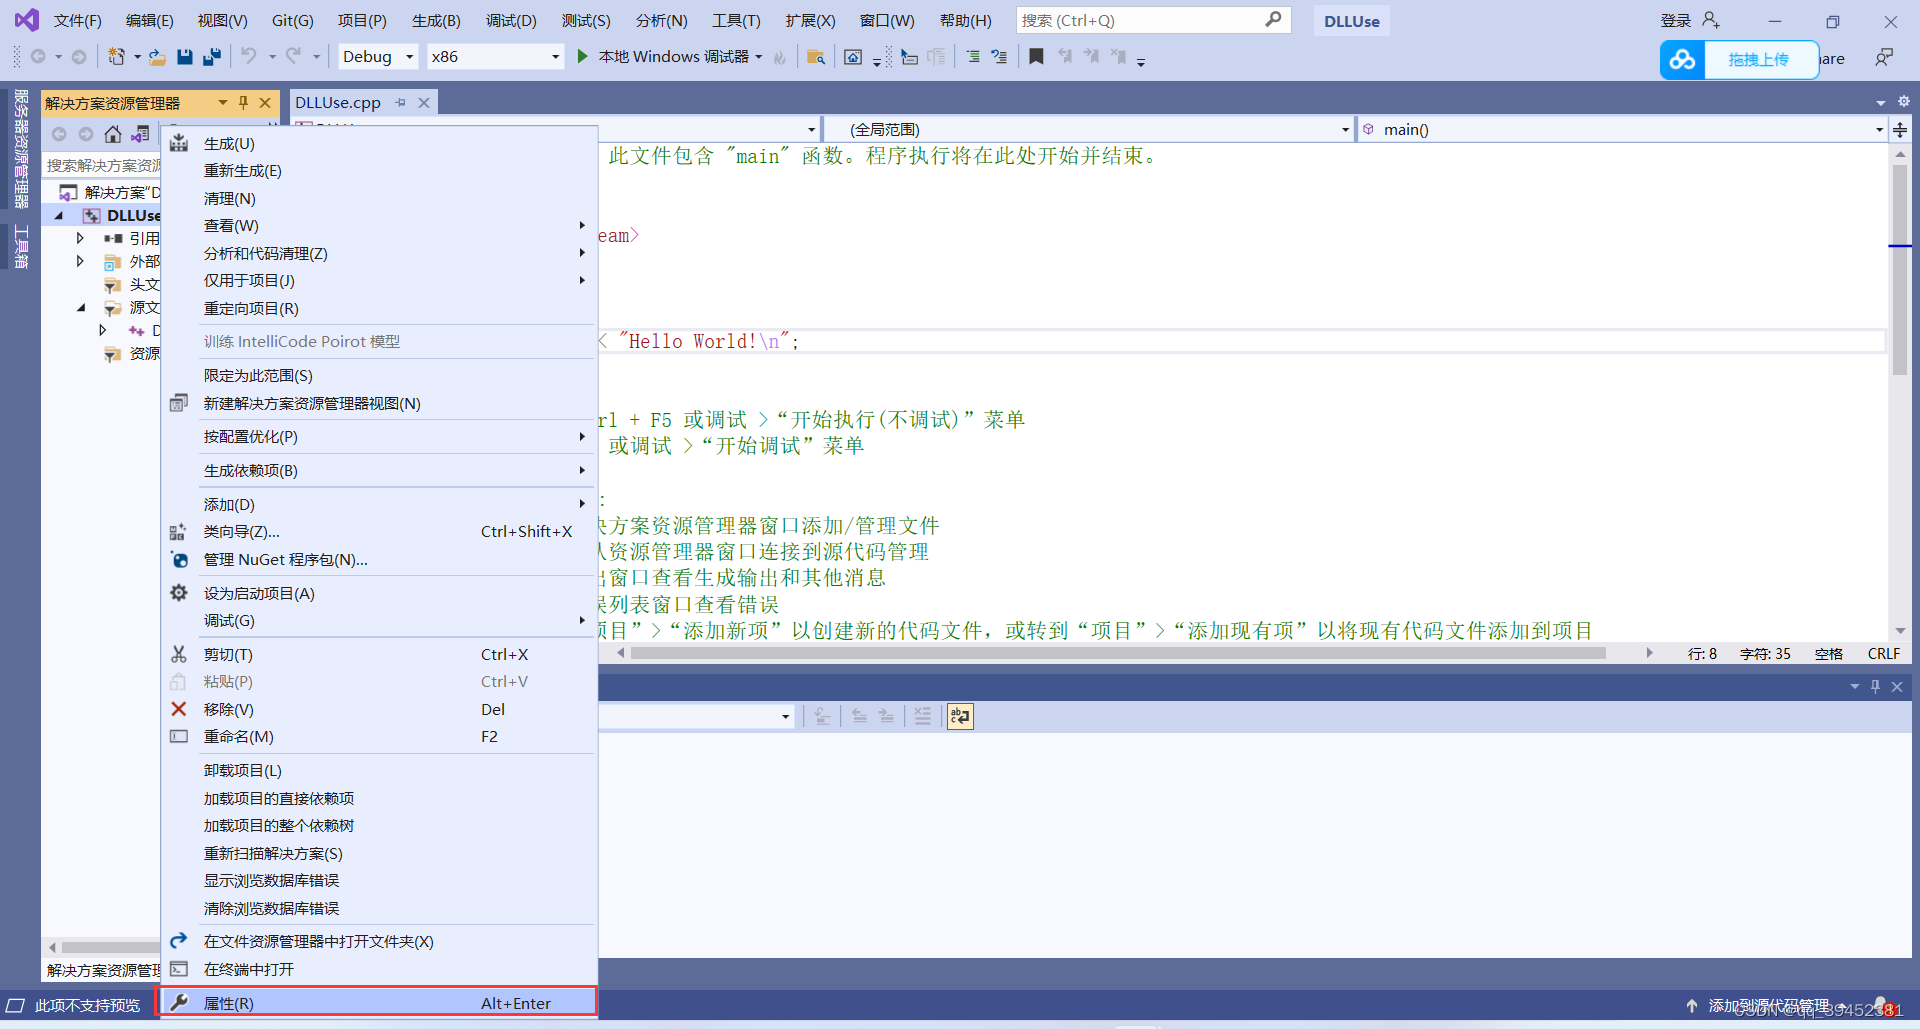Open the 调试(D) menu in menu bar
This screenshot has height=1029, width=1920.
pyautogui.click(x=511, y=20)
